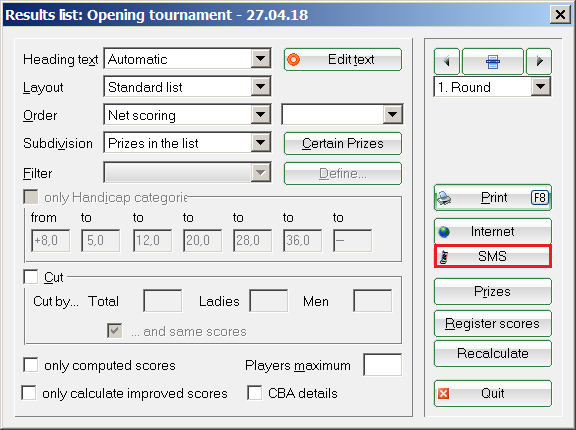Open the Subdivision Prizes in the list dropdown
Image resolution: width=576 pixels, height=430 pixels.
pos(260,142)
